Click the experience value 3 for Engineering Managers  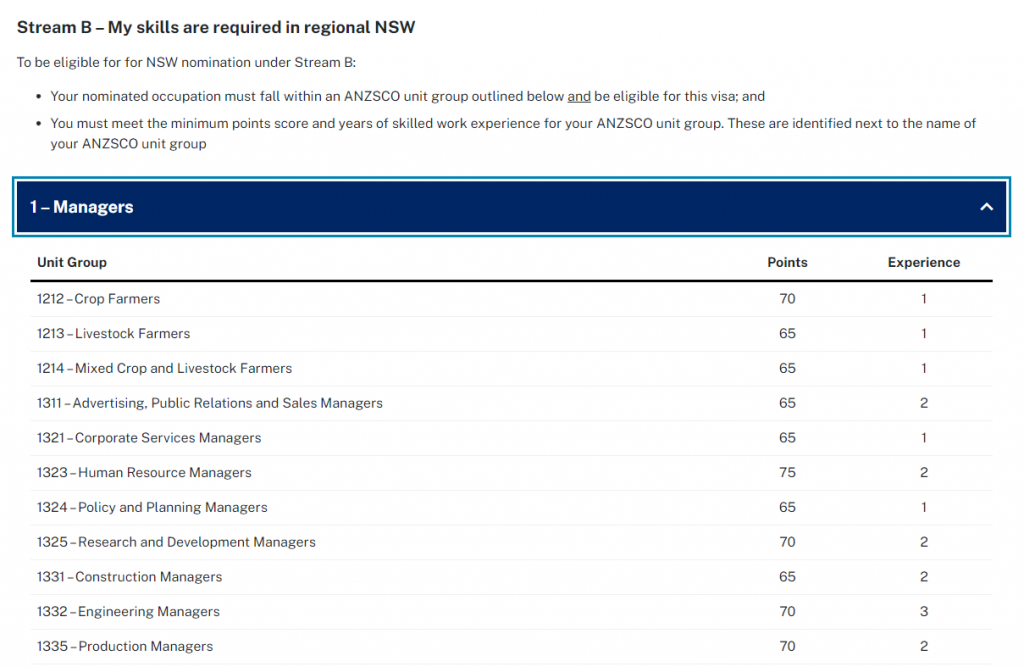click(924, 612)
